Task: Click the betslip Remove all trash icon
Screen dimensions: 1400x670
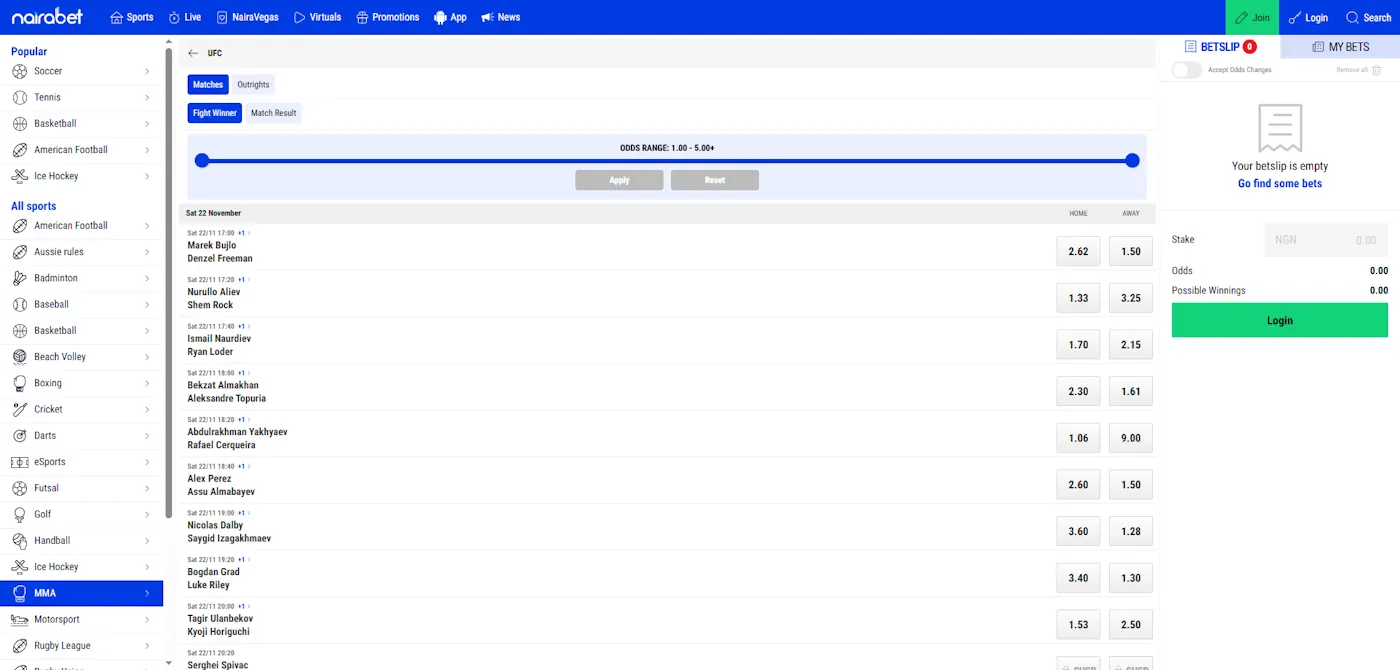Action: pos(1376,70)
